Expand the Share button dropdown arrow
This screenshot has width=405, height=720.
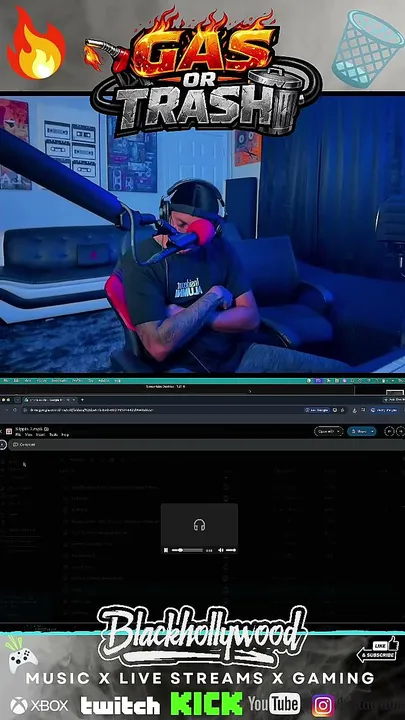(x=372, y=432)
